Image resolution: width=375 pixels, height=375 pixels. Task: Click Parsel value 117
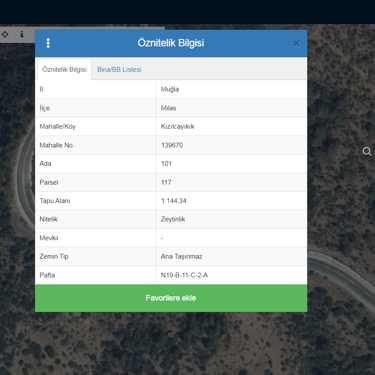(x=166, y=182)
